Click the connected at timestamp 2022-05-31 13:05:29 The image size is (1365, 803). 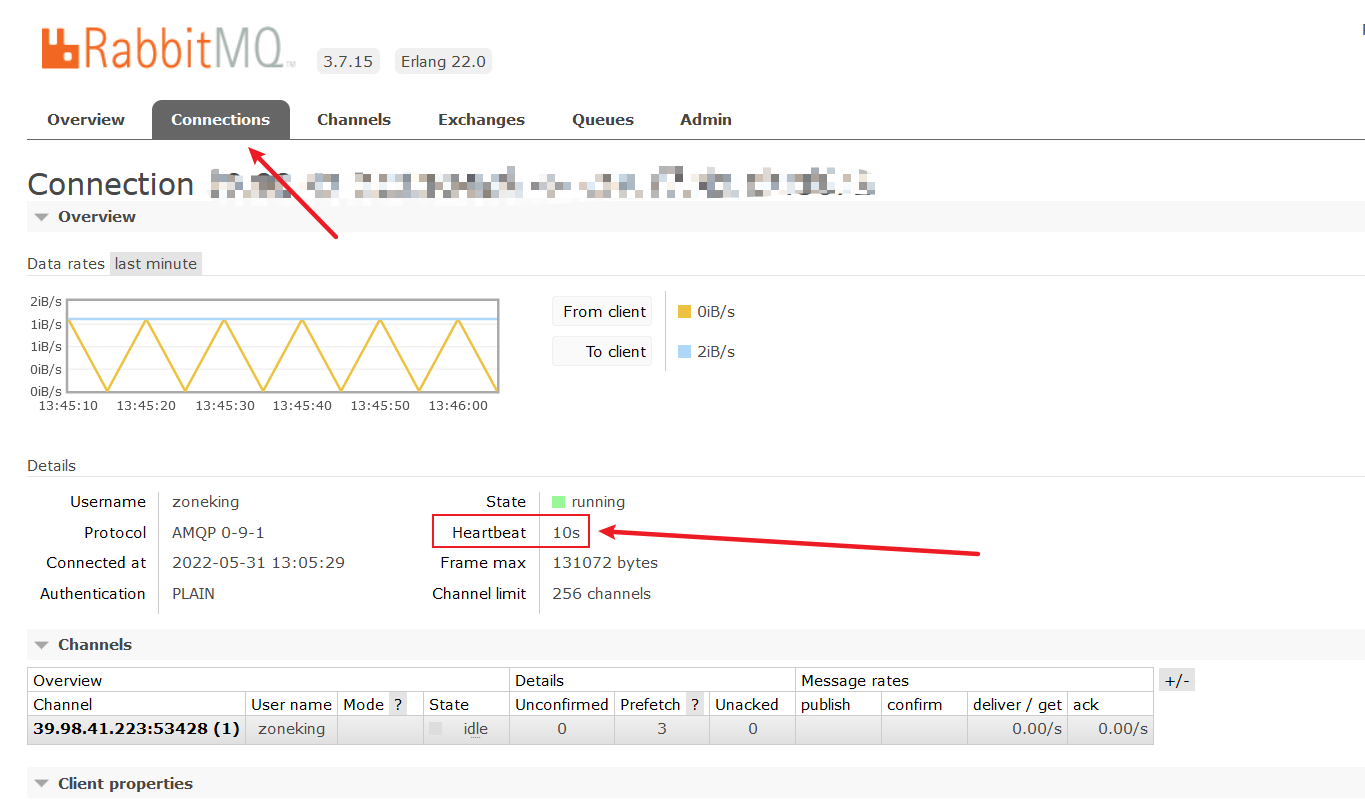[258, 563]
